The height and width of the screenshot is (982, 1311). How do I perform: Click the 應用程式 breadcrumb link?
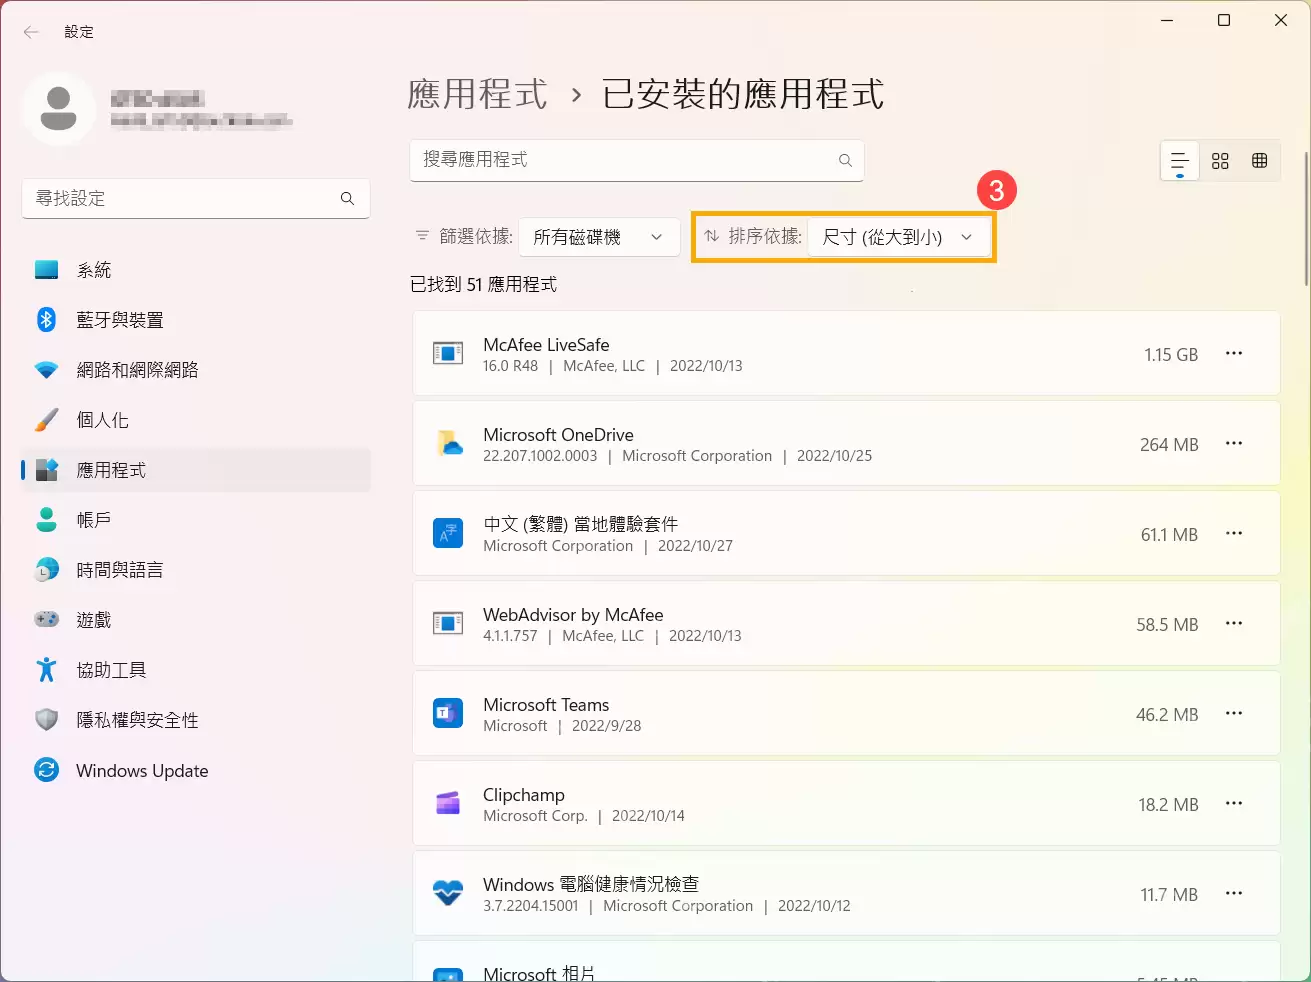478,94
